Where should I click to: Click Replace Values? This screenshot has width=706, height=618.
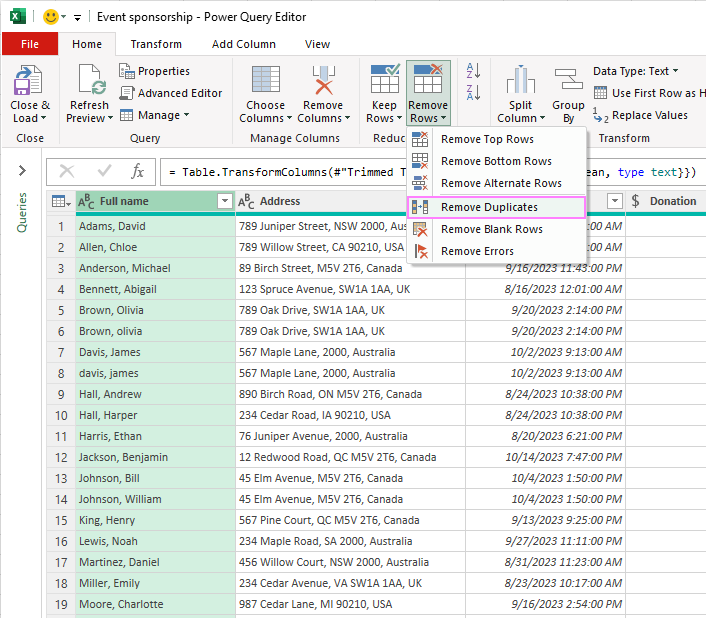640,116
